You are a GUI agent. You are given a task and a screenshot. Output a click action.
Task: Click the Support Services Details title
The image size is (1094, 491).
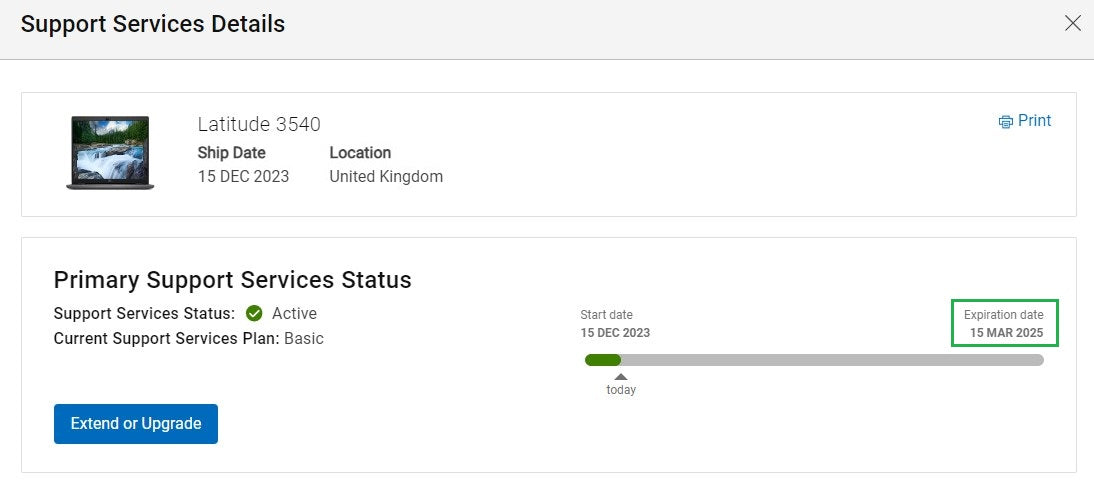[153, 24]
